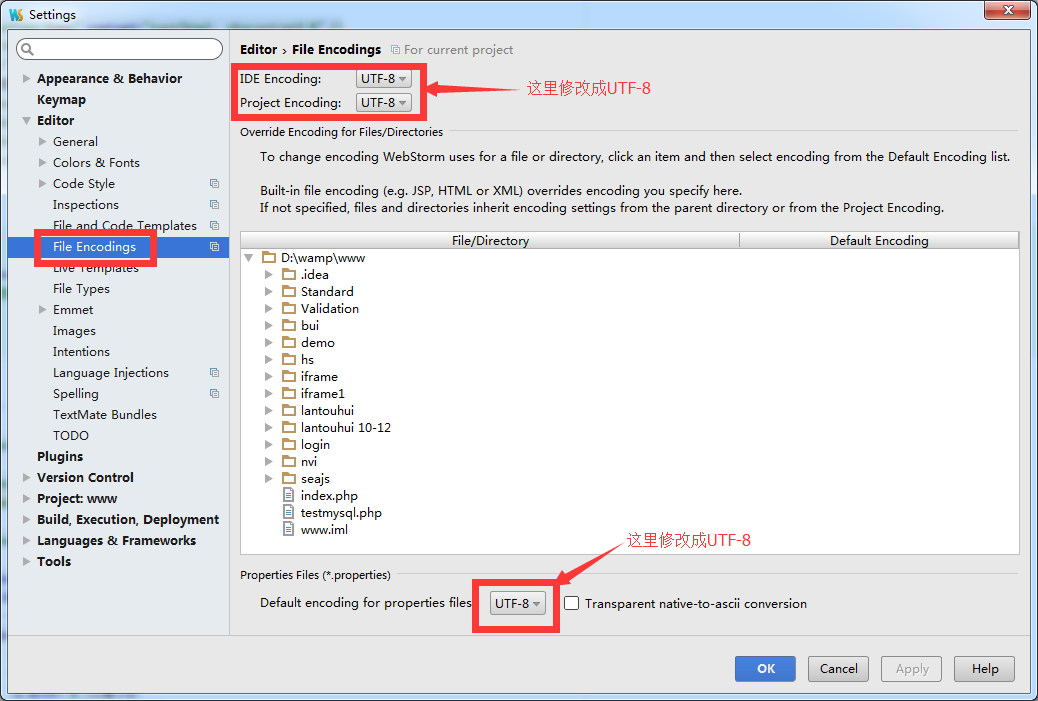Click the iframe1 folder icon

pos(289,393)
